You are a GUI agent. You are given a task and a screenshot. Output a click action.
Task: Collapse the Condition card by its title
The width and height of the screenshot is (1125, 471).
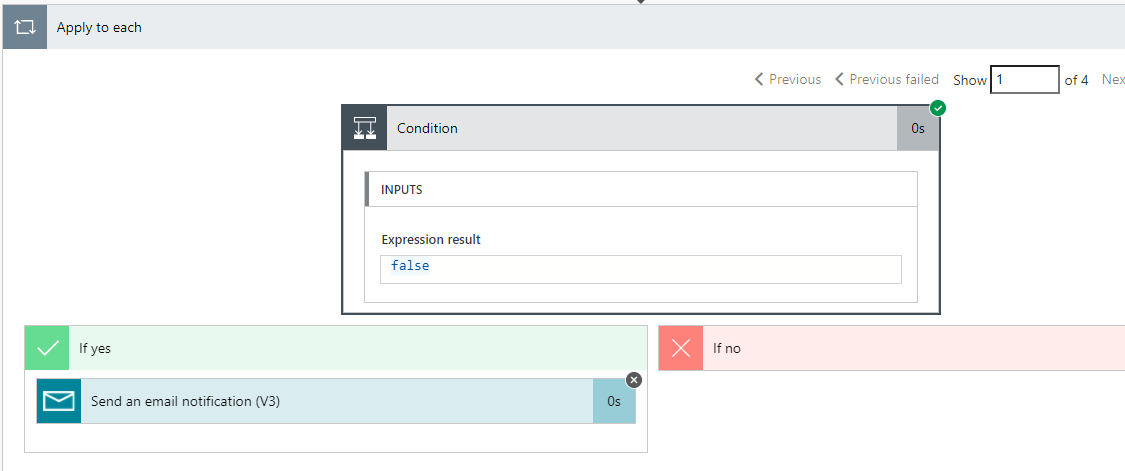[x=428, y=128]
